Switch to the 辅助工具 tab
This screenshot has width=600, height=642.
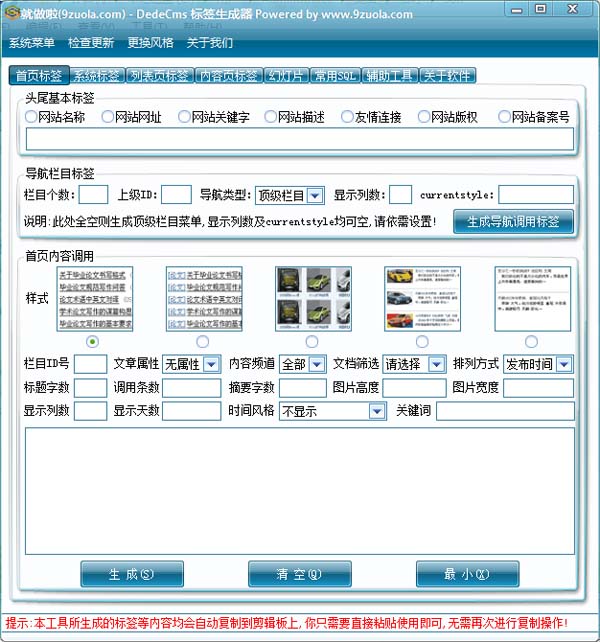(389, 76)
